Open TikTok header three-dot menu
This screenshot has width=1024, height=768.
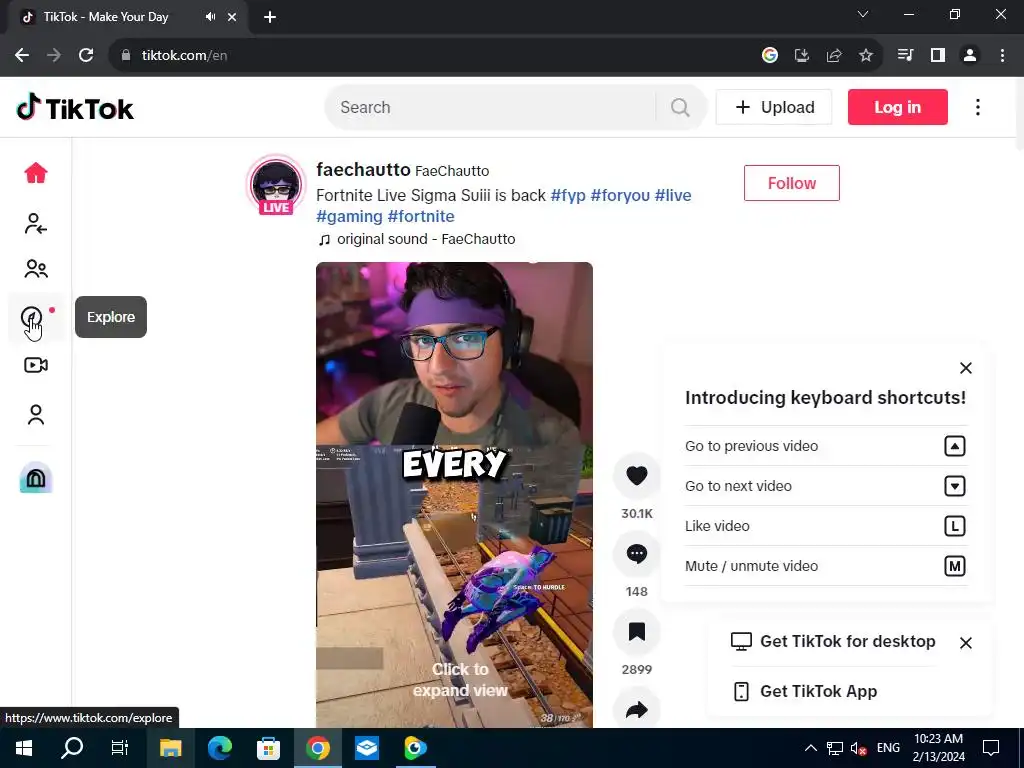(x=978, y=107)
